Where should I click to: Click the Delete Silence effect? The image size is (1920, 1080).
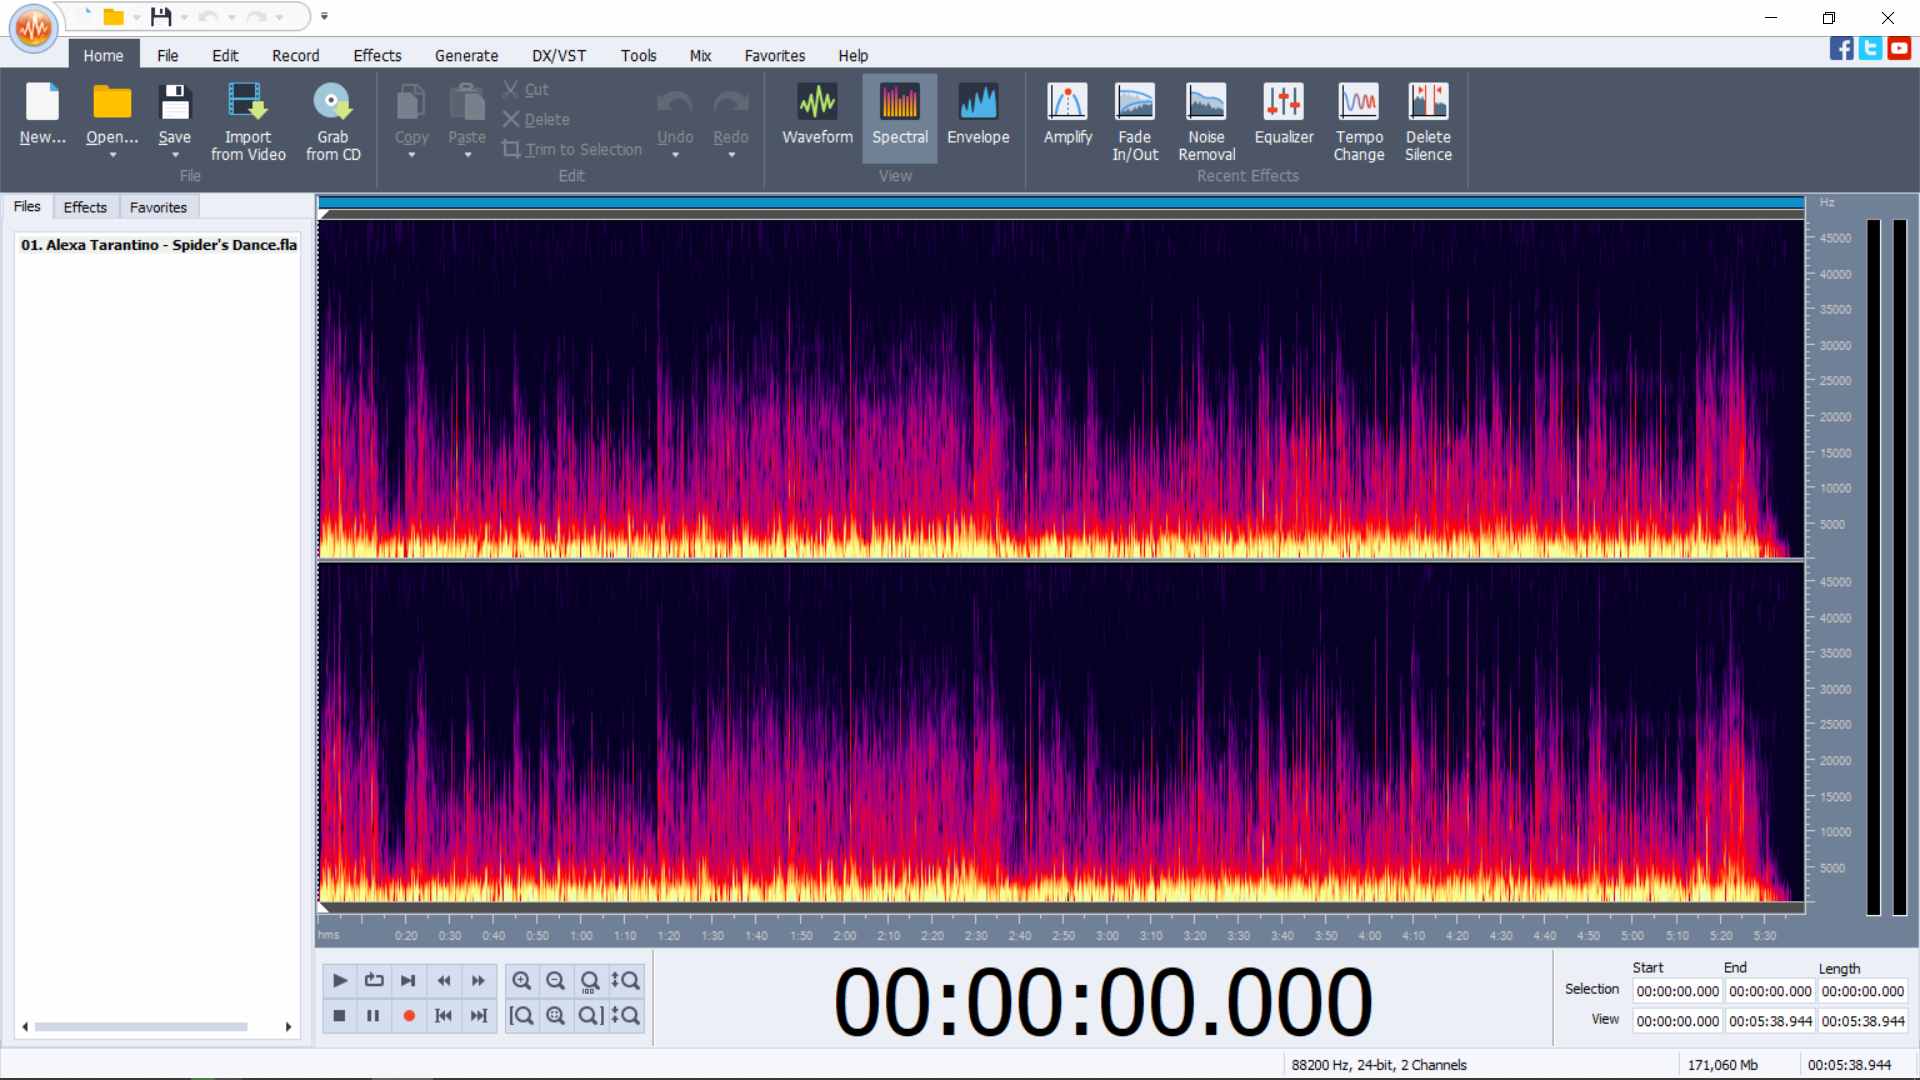pyautogui.click(x=1428, y=121)
